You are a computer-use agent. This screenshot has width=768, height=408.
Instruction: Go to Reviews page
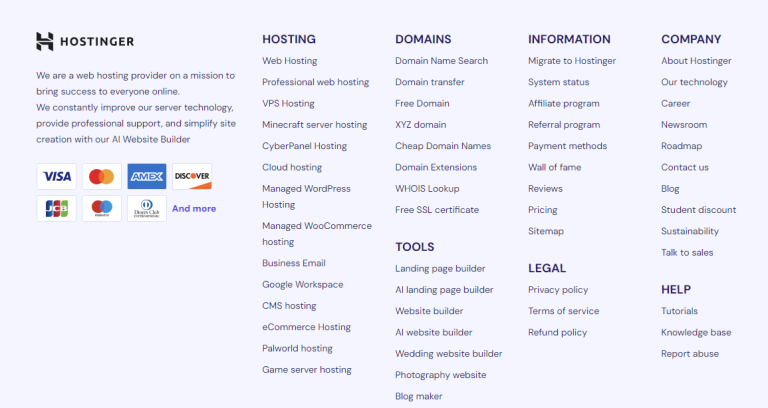(x=545, y=189)
